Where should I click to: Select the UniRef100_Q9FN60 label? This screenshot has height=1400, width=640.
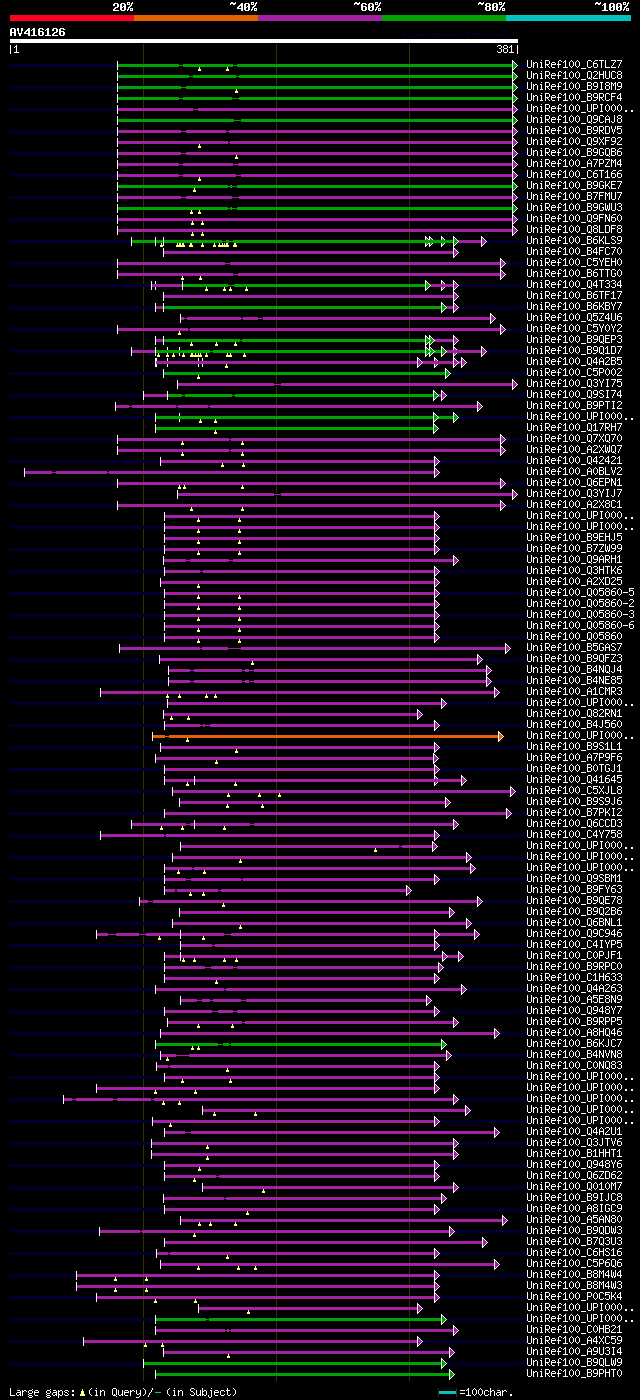[576, 219]
